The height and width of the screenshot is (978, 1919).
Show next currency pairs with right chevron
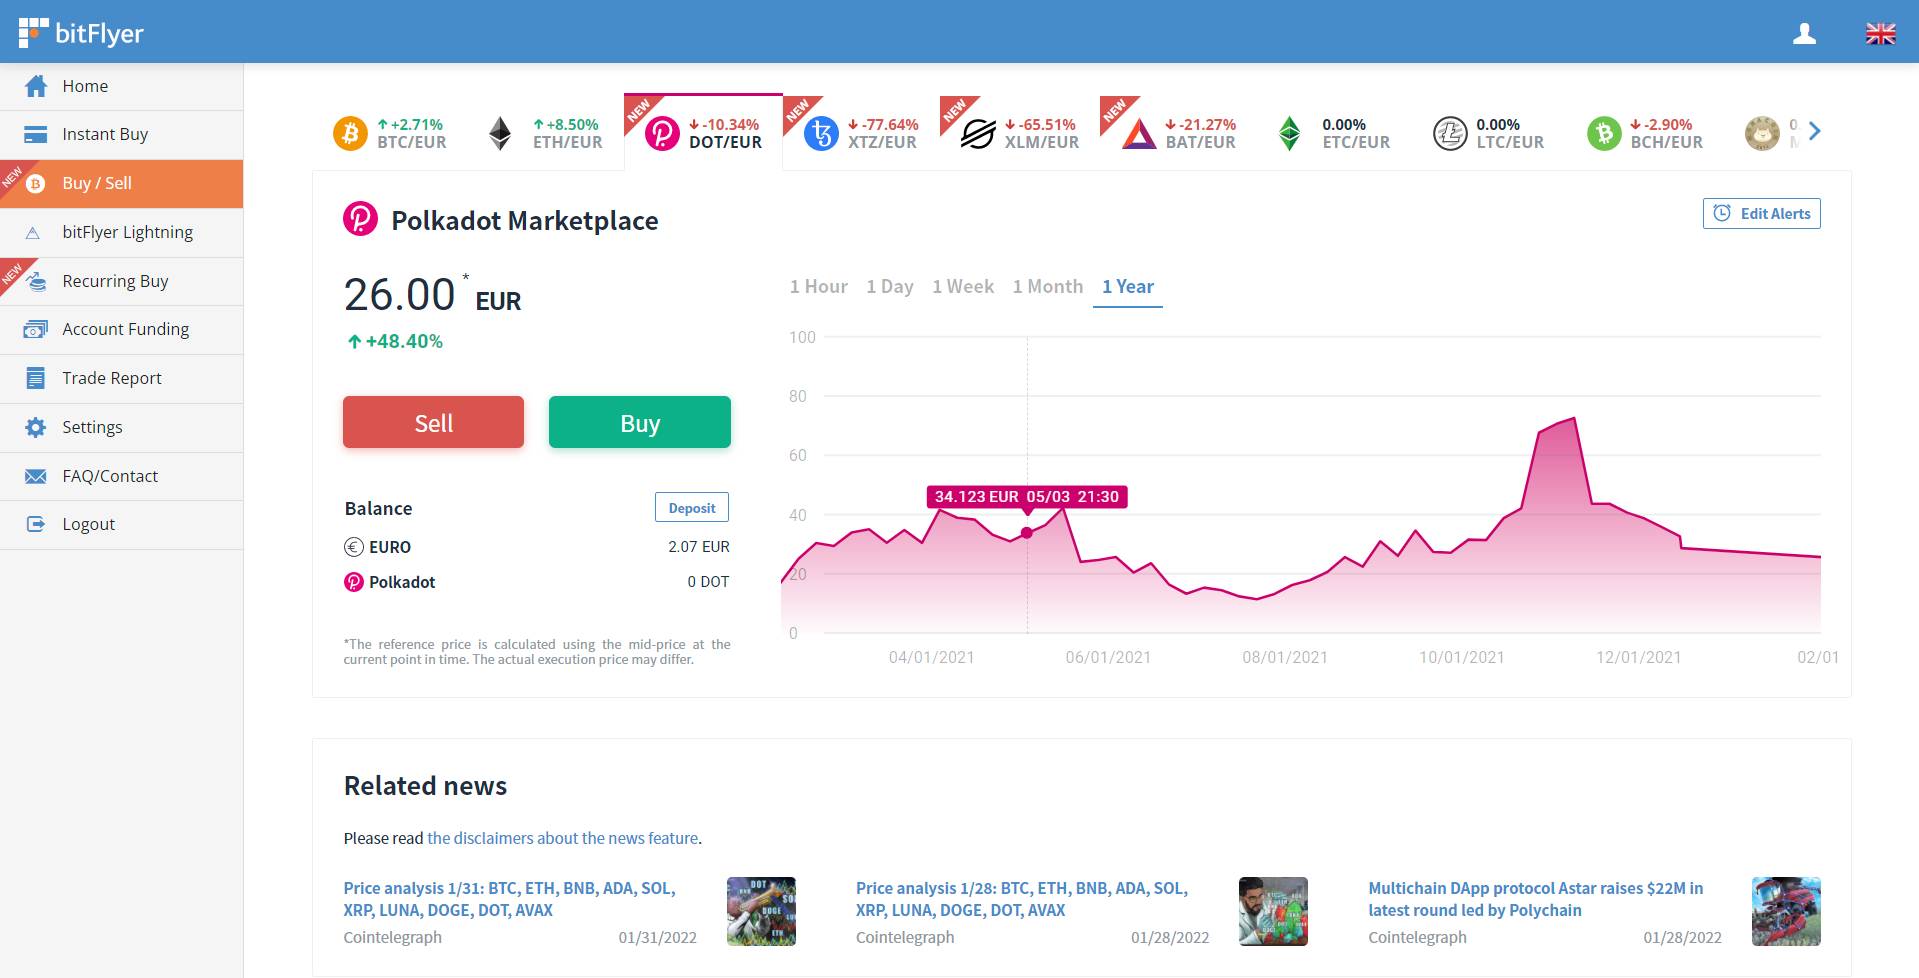[x=1815, y=131]
